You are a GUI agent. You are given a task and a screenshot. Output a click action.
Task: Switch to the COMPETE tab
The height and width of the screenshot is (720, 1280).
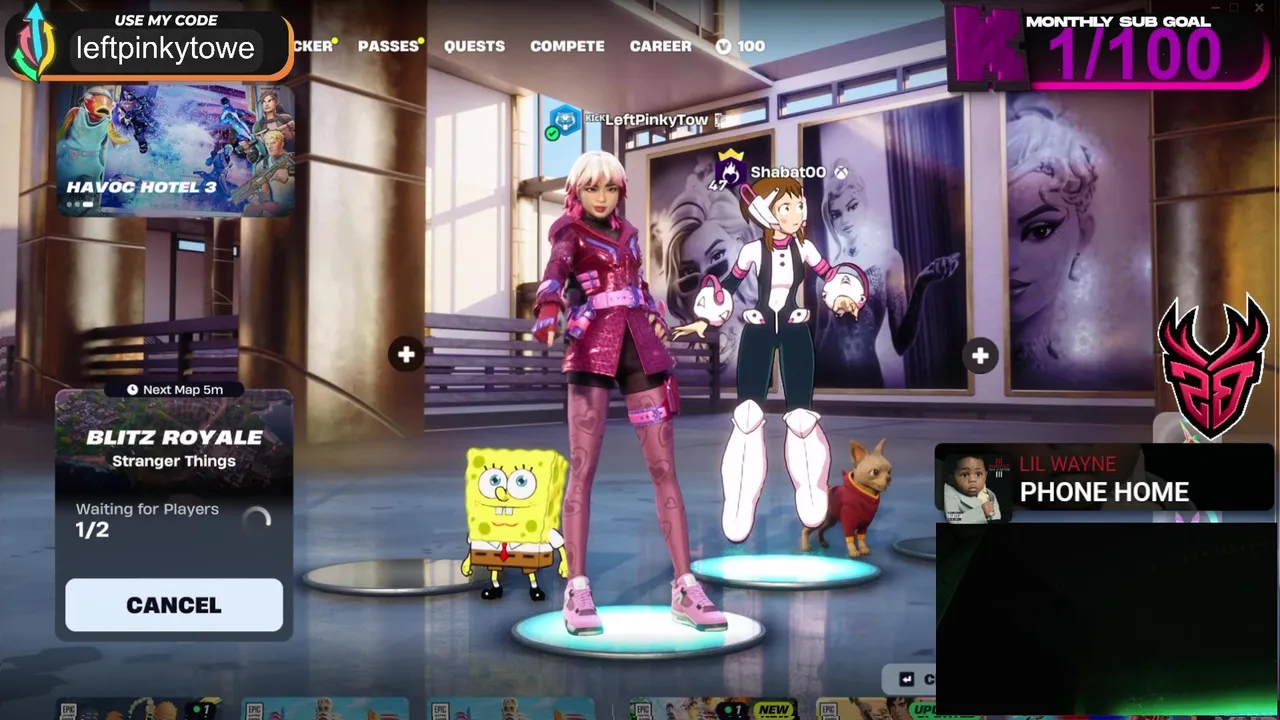click(567, 46)
